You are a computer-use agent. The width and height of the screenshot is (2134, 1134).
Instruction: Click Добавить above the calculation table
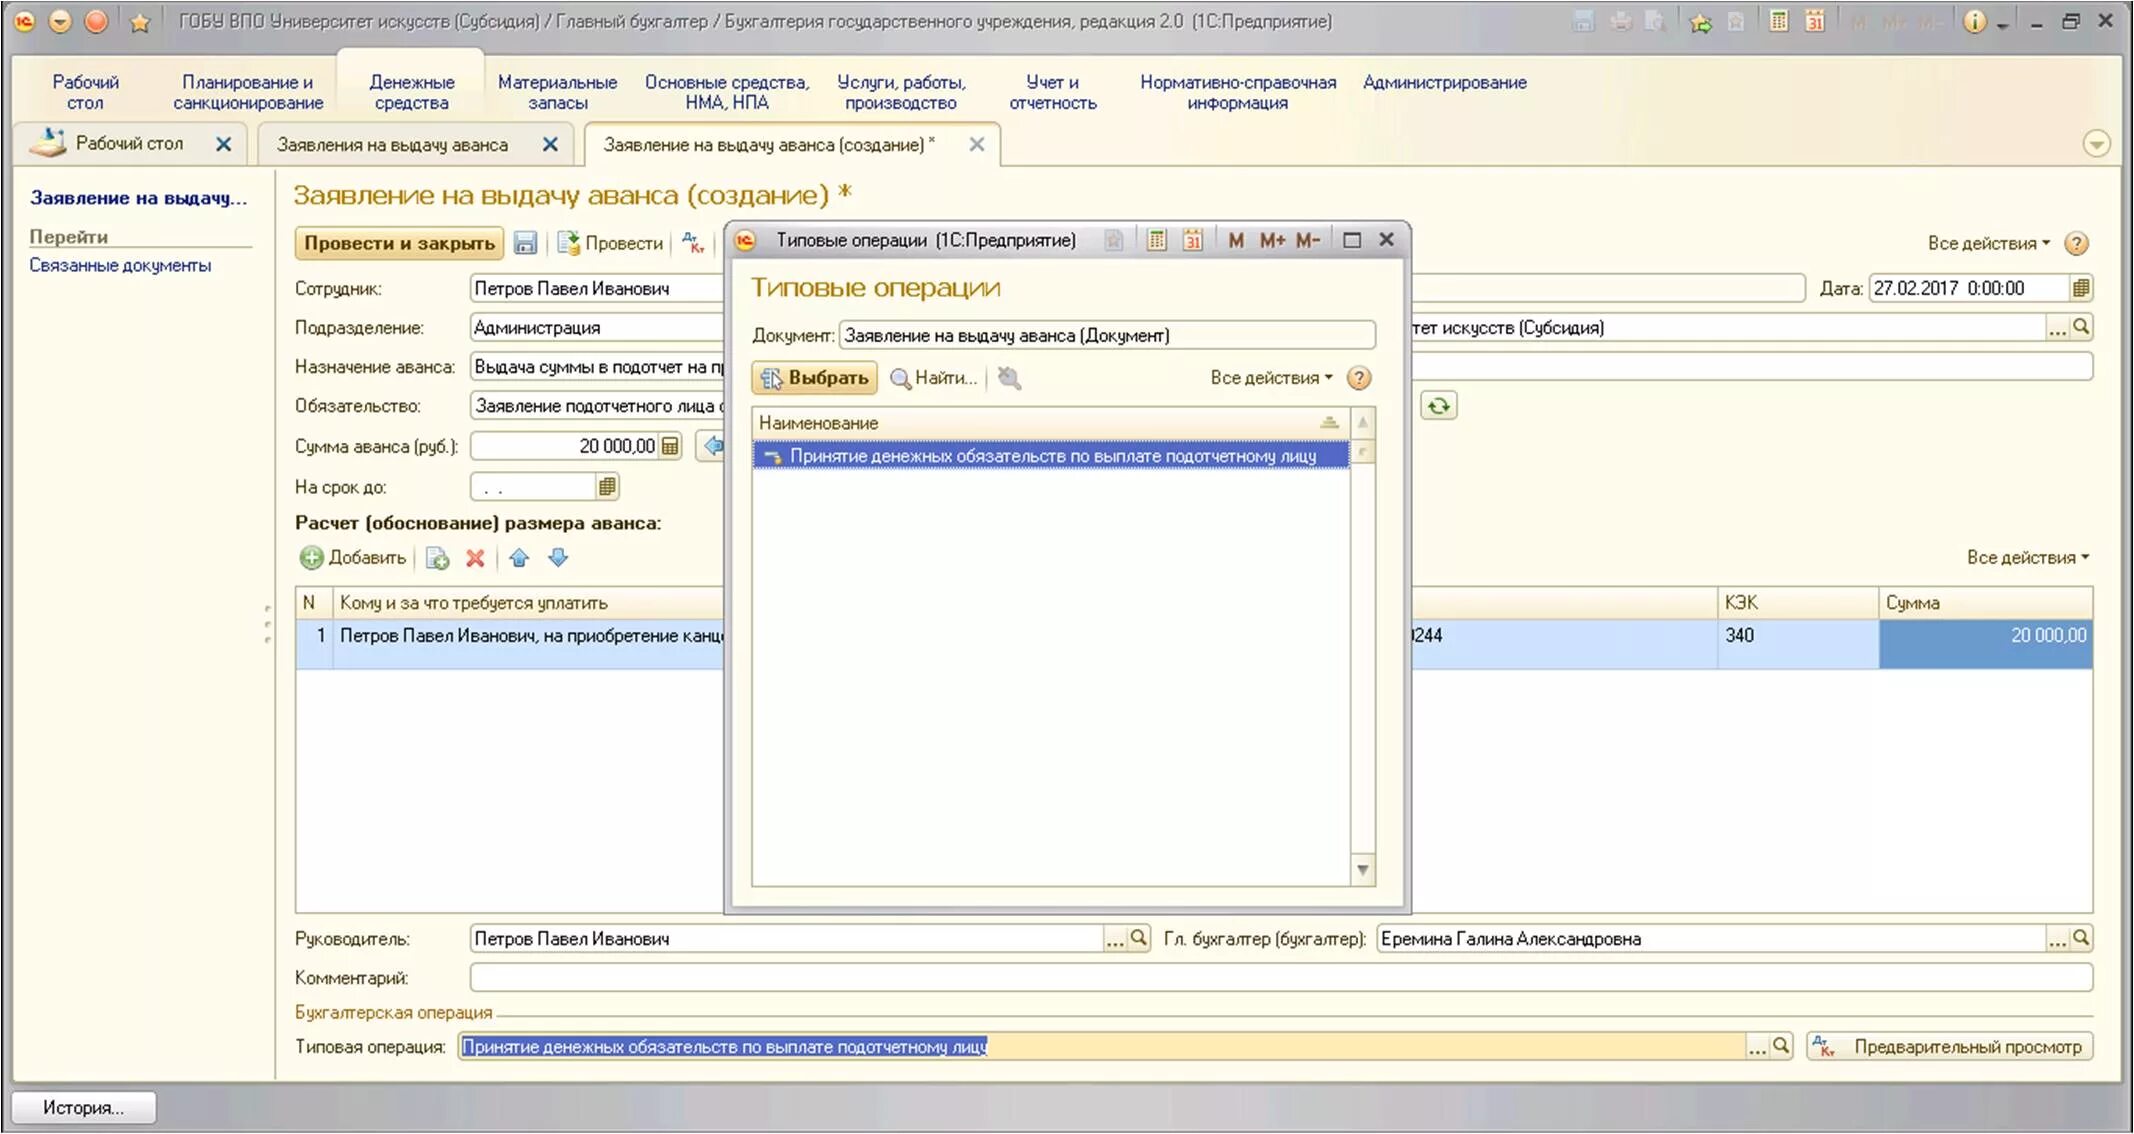pos(353,558)
